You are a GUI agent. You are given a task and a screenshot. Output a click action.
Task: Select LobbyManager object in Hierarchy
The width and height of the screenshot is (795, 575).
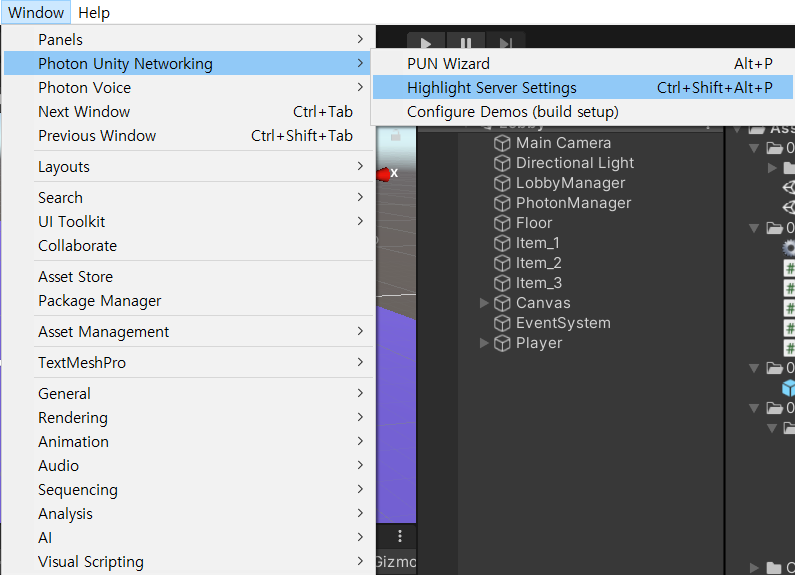pyautogui.click(x=570, y=183)
